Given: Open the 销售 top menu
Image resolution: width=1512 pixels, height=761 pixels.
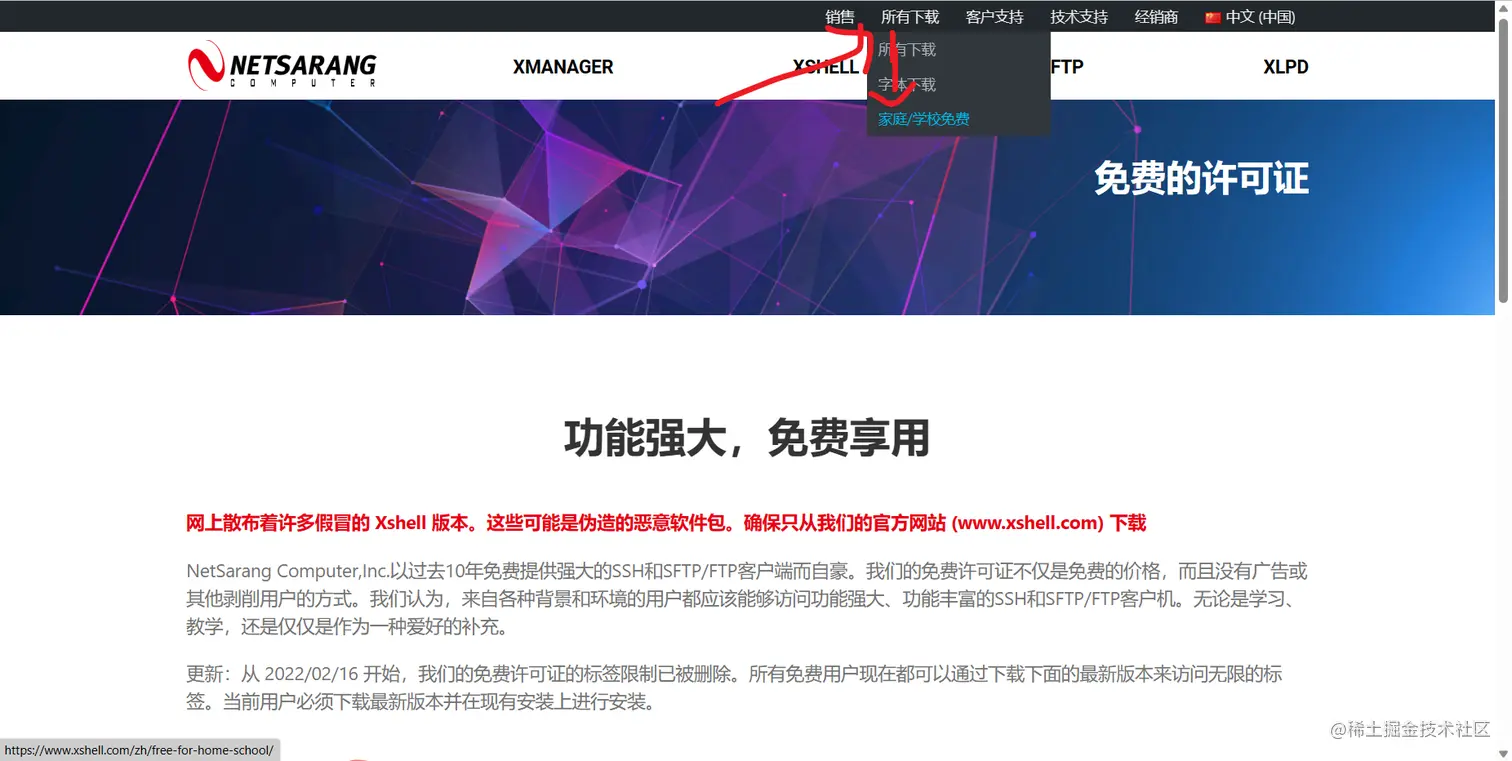Looking at the screenshot, I should click(x=840, y=17).
